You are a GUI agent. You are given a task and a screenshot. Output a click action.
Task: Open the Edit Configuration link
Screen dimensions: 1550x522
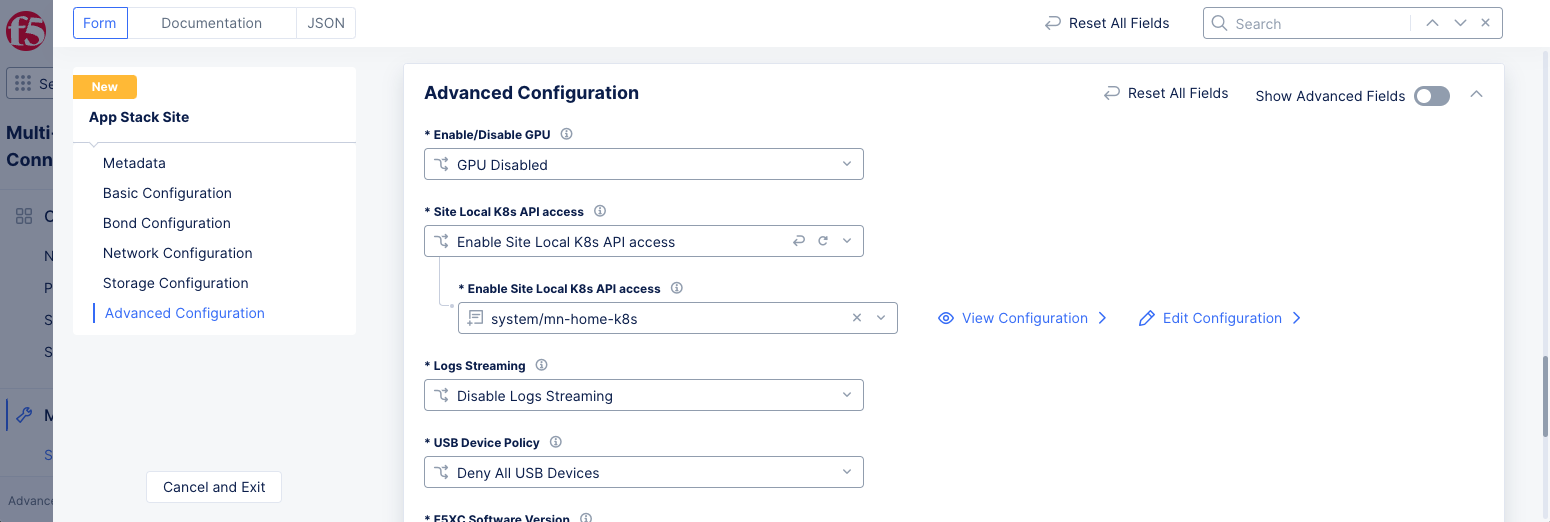click(1221, 318)
